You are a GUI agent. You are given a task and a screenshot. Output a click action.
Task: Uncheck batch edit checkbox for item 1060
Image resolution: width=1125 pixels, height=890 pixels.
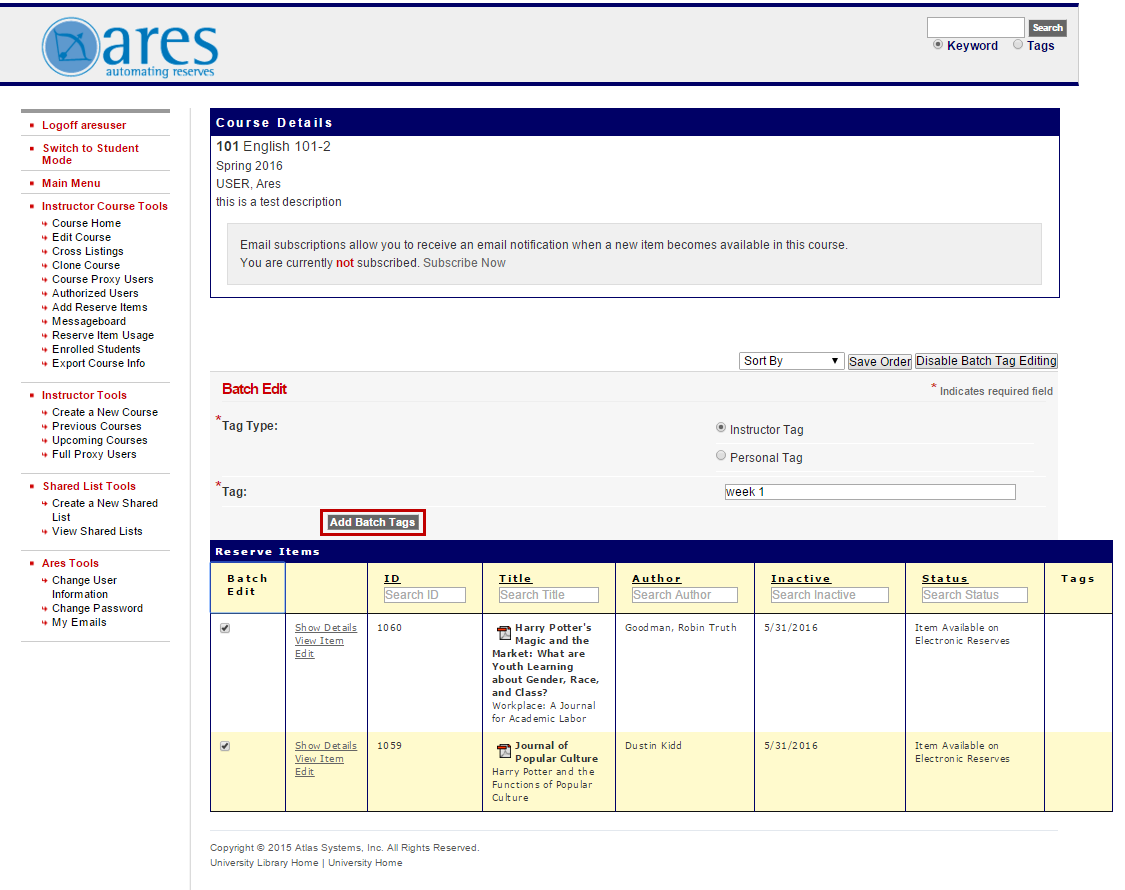point(225,627)
